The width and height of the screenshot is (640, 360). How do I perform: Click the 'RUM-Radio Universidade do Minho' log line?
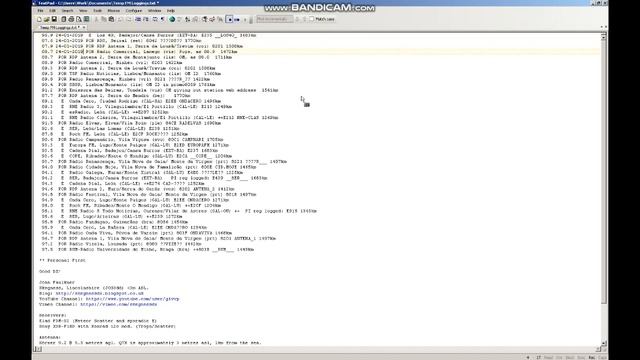(148, 249)
